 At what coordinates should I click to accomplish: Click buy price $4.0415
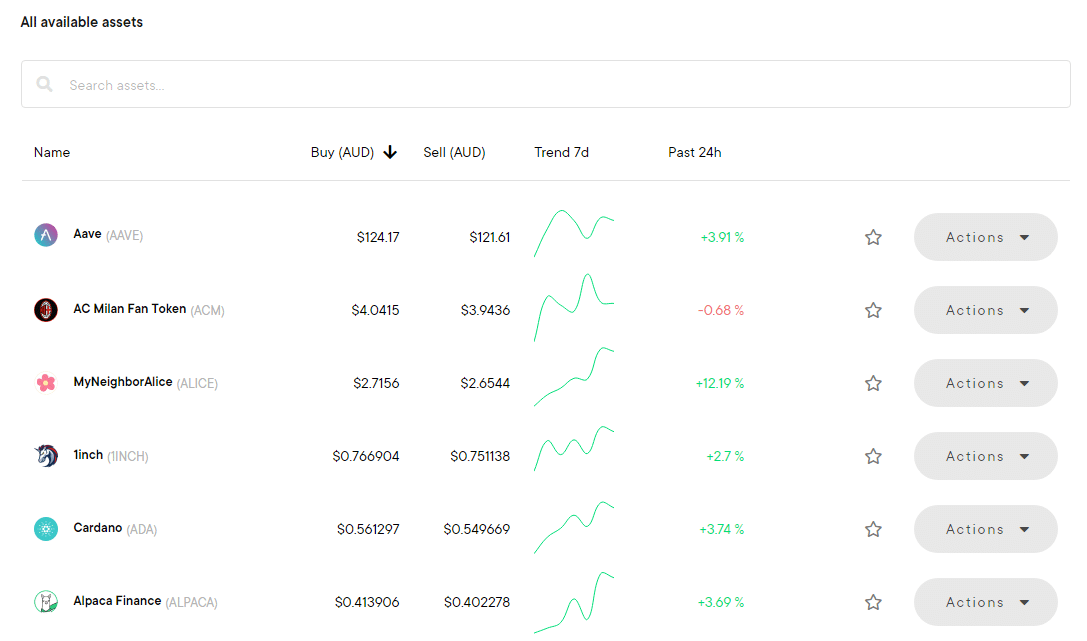(375, 310)
